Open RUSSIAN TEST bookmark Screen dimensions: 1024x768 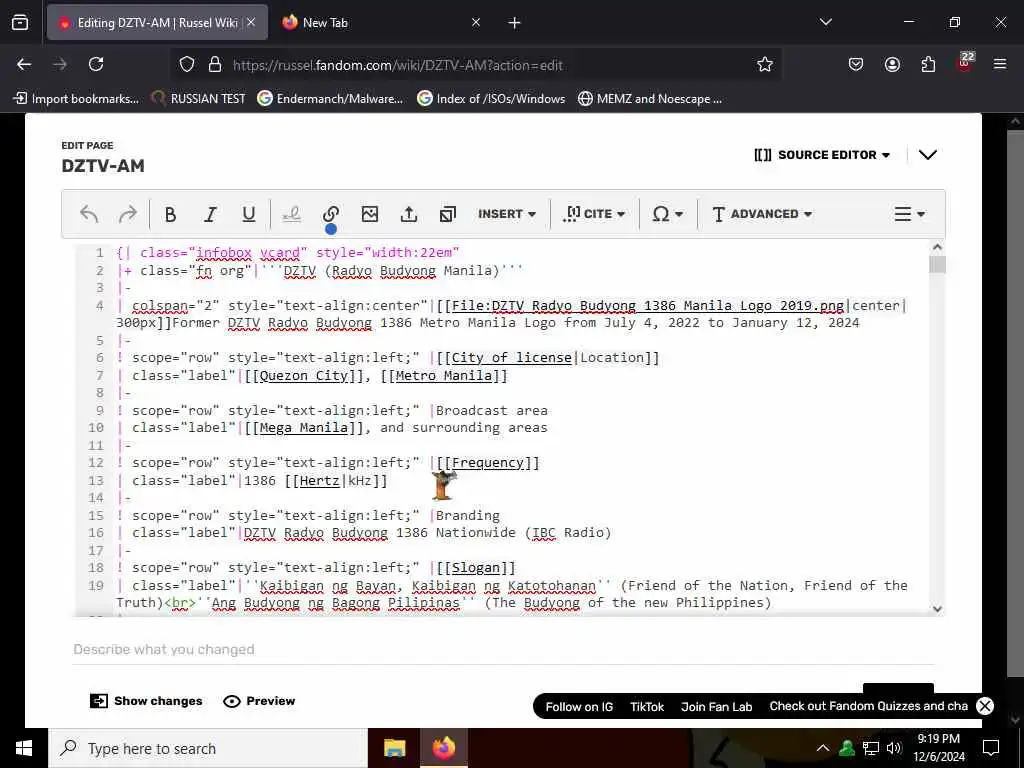click(199, 99)
